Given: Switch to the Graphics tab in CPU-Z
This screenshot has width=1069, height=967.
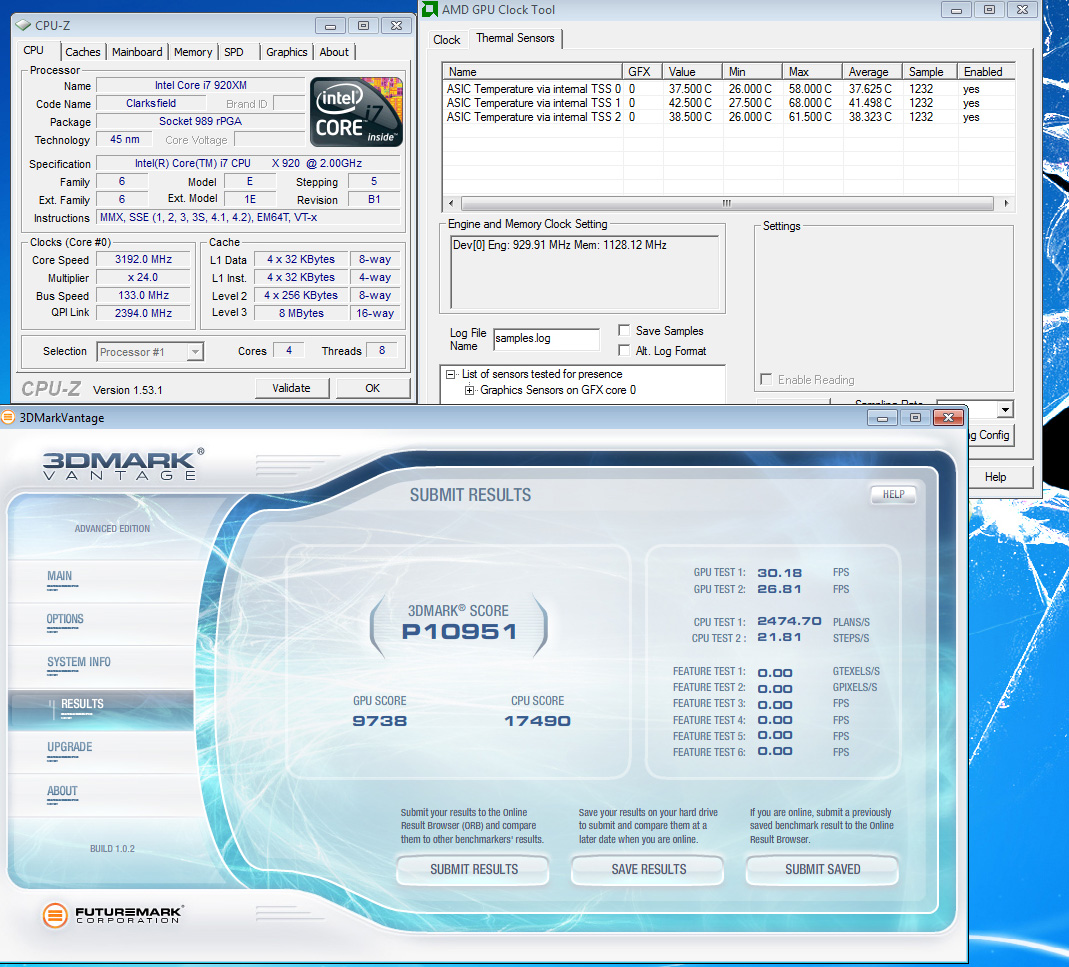Looking at the screenshot, I should click(286, 52).
